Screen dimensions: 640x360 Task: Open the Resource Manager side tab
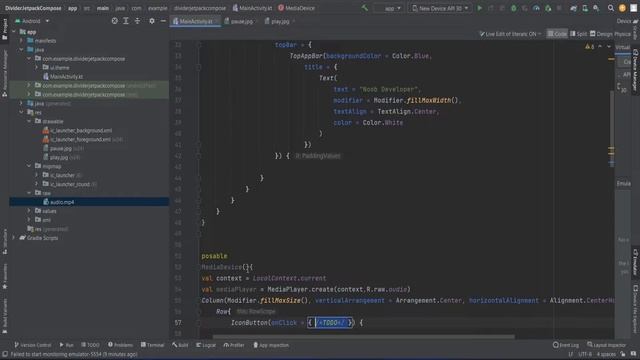pos(4,73)
